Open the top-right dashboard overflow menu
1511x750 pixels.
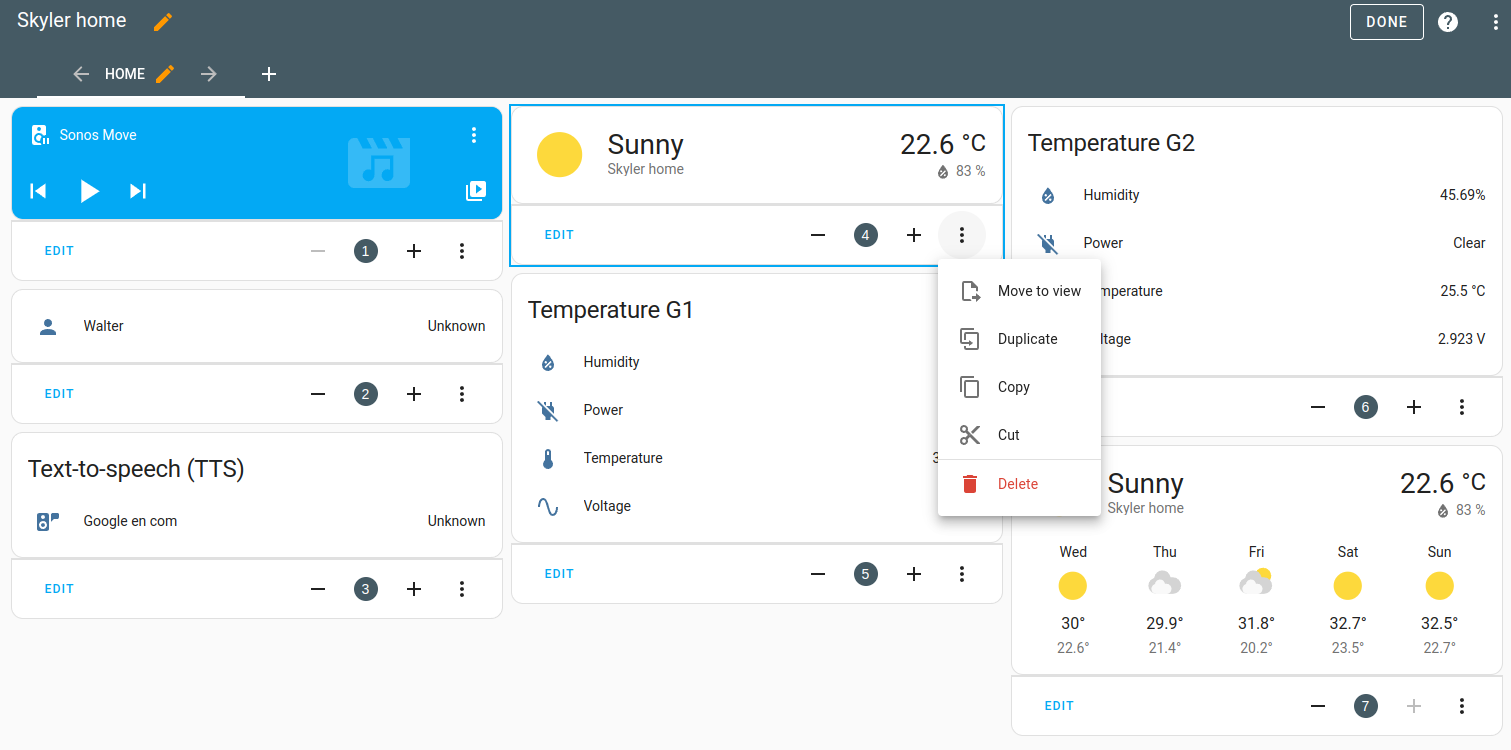(x=1495, y=22)
